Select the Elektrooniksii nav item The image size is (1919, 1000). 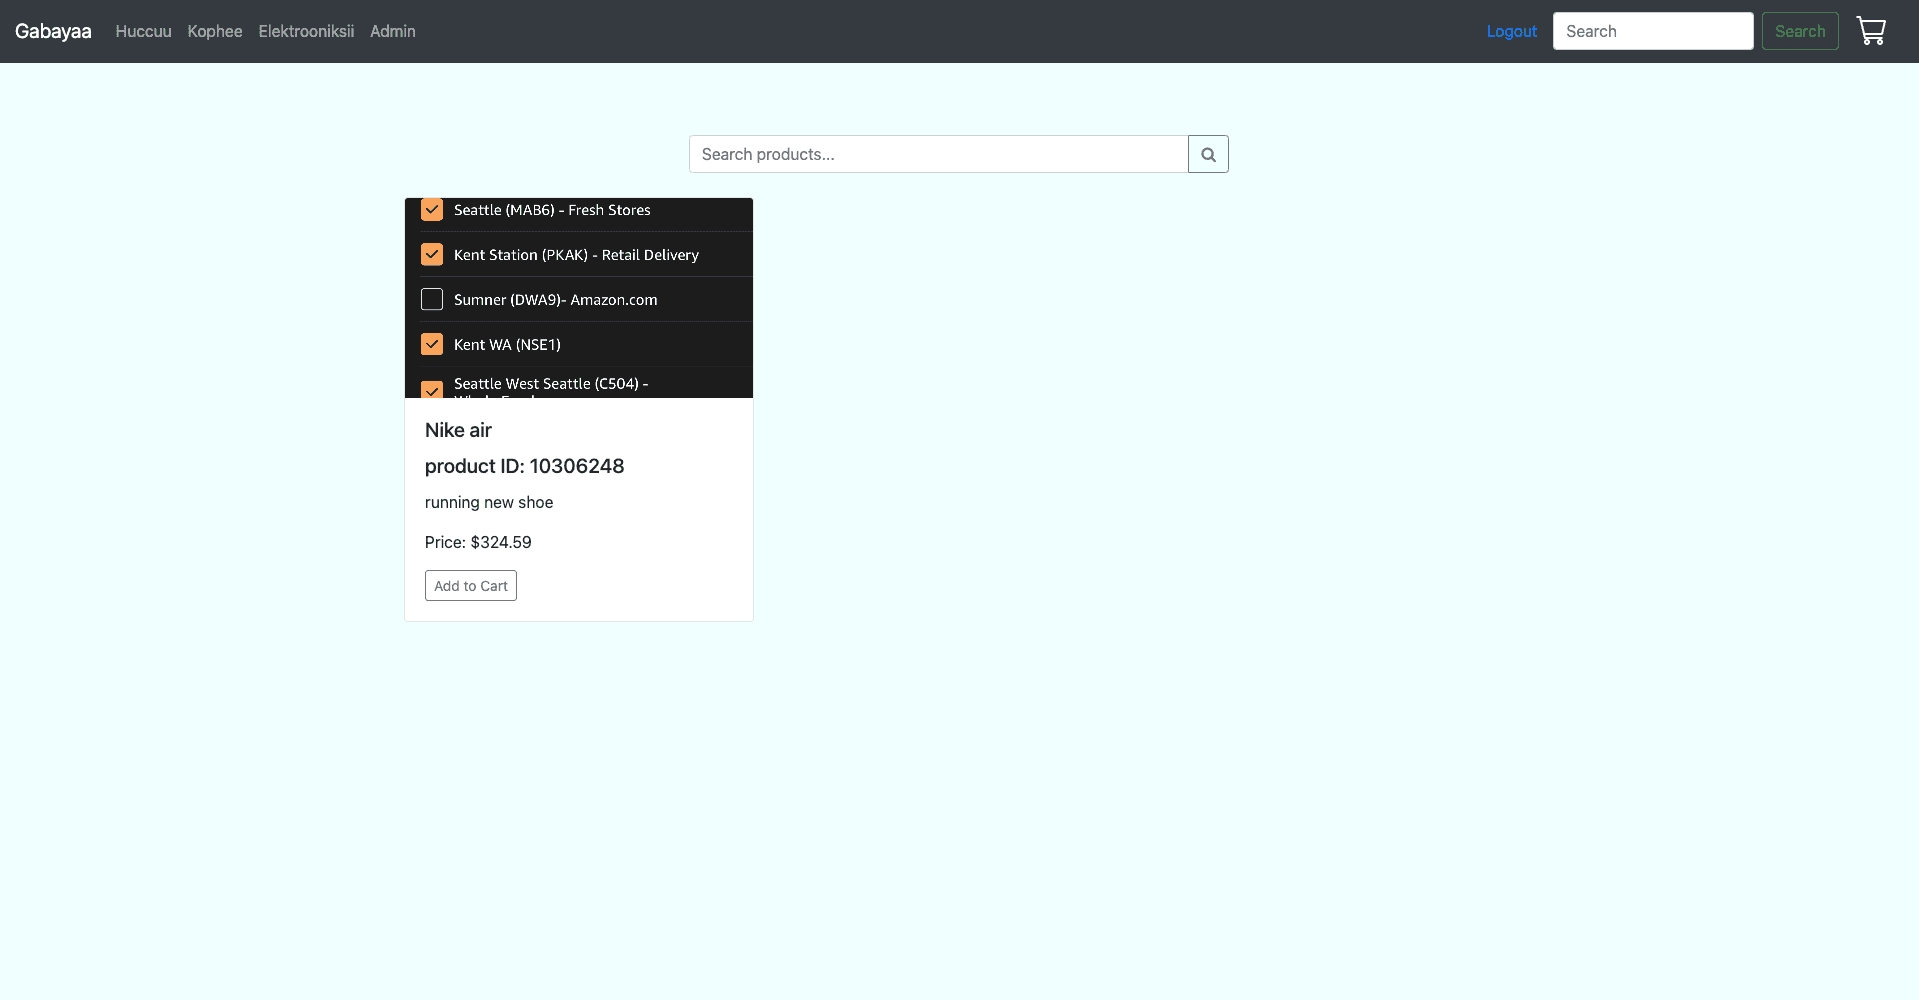pyautogui.click(x=306, y=31)
